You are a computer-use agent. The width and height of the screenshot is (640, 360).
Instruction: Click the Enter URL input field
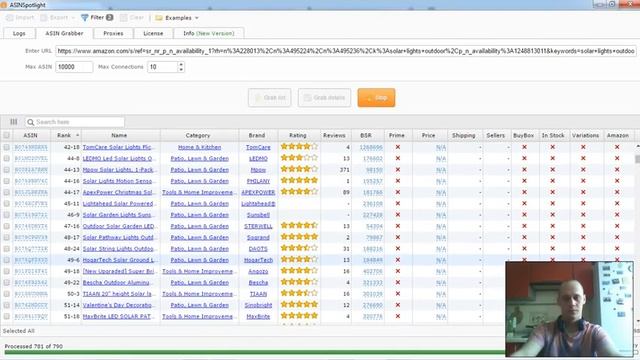point(346,51)
